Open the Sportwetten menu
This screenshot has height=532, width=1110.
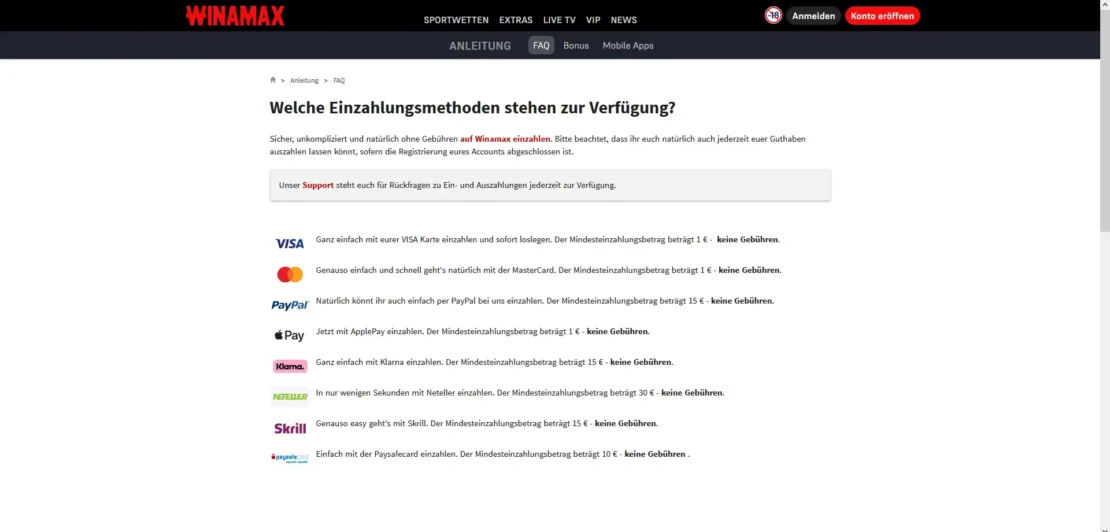[457, 20]
